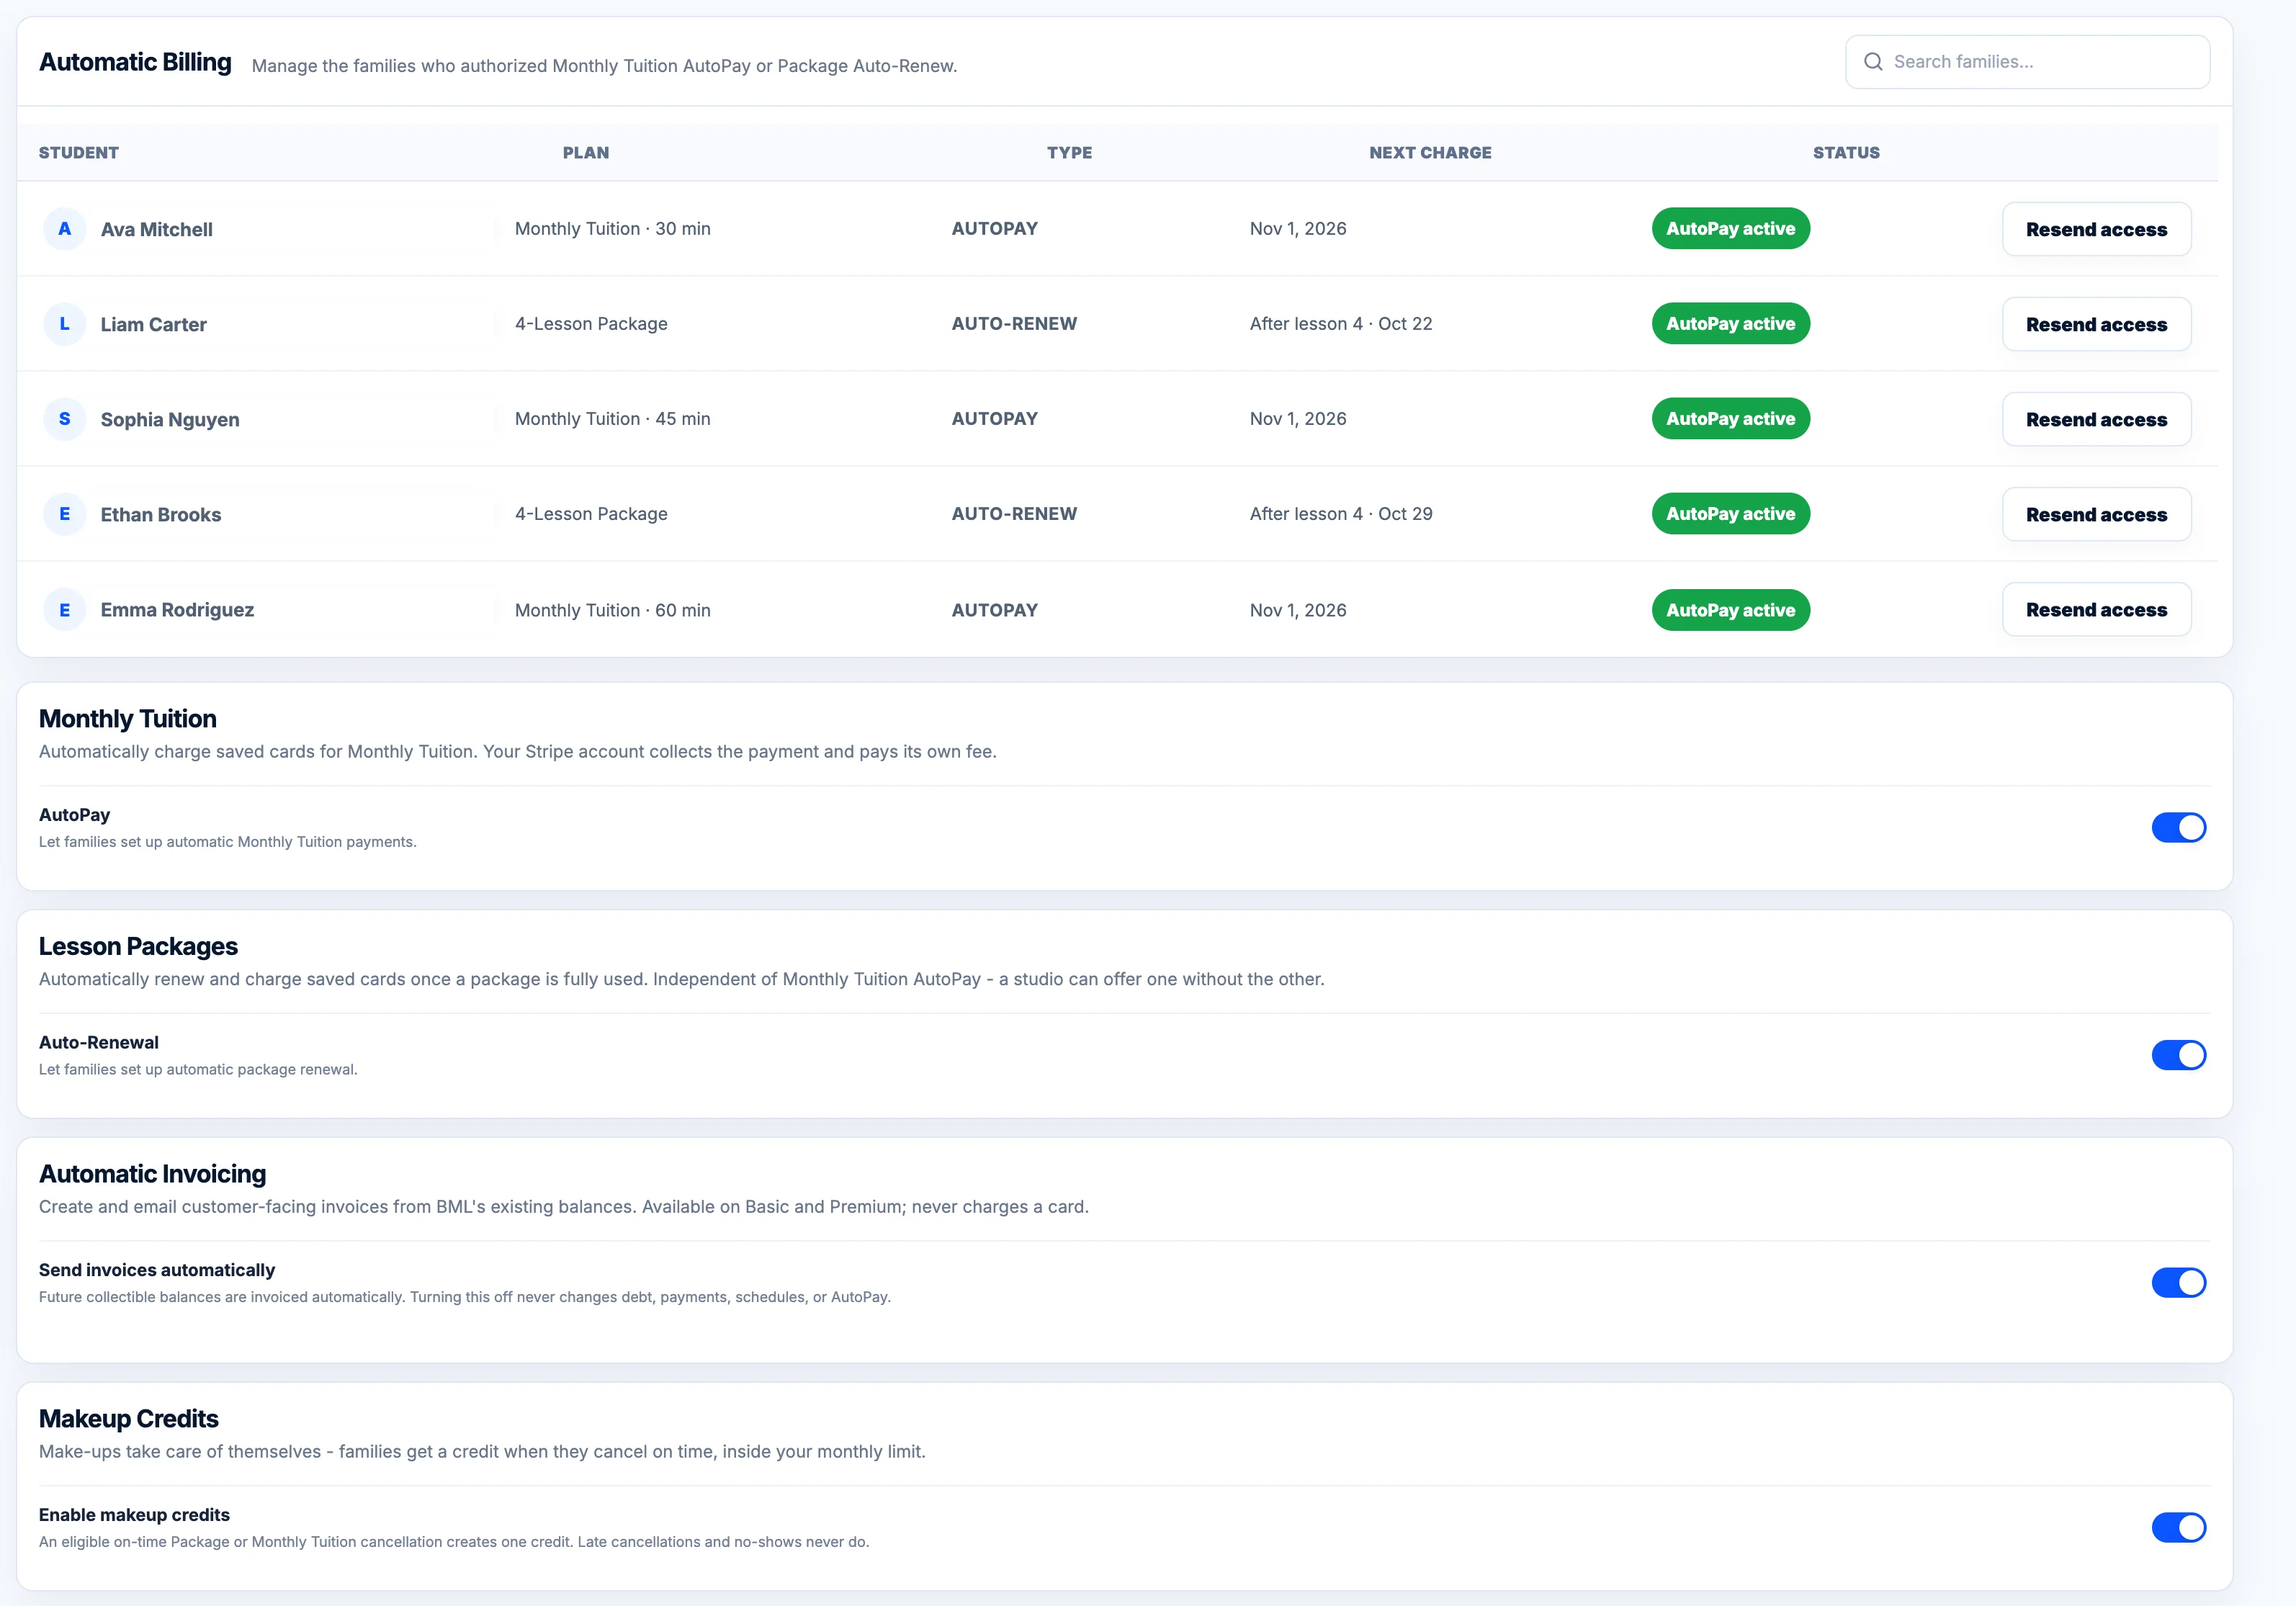Disable Send invoices automatically toggle
Screen dimensions: 2296x1606
click(2179, 1283)
